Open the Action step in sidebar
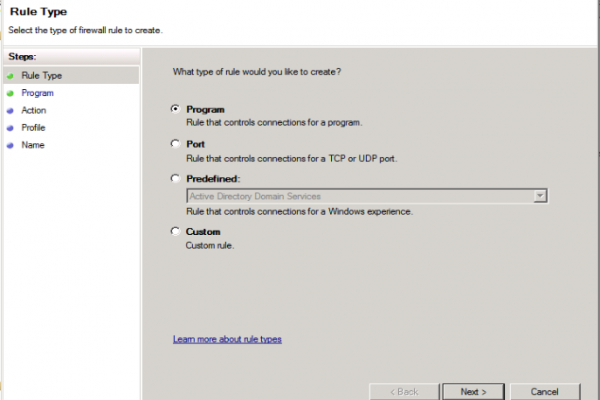Image resolution: width=600 pixels, height=400 pixels. 34,111
